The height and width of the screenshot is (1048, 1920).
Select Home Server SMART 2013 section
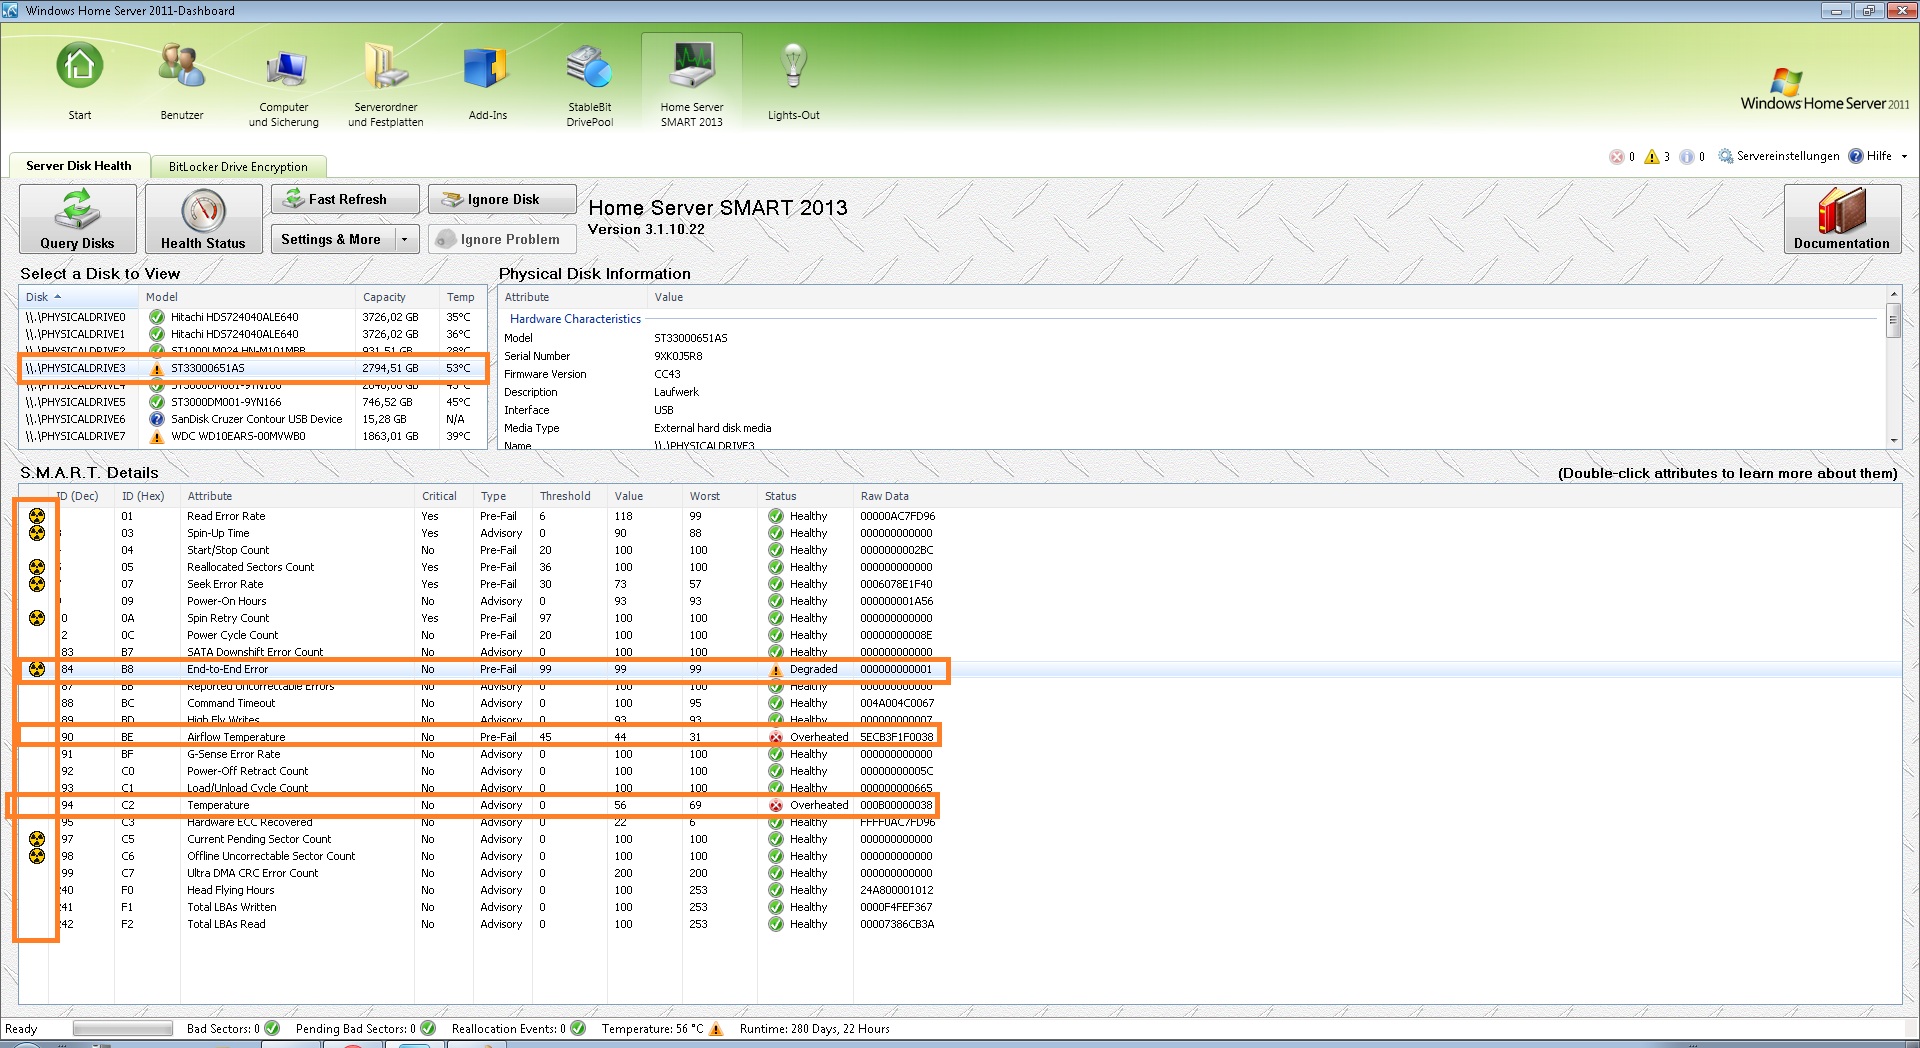(692, 84)
